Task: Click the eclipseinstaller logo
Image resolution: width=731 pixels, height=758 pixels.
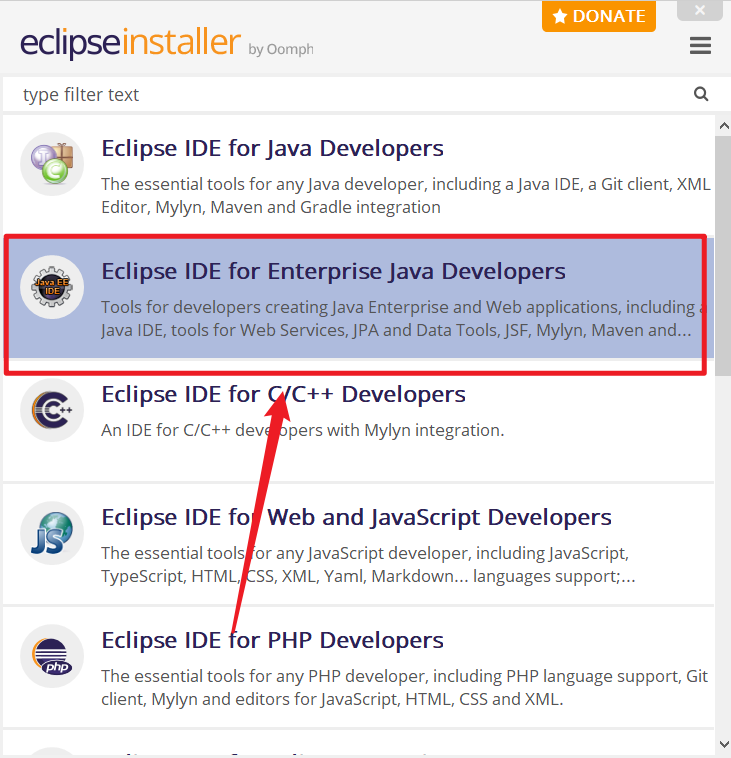Action: 130,43
